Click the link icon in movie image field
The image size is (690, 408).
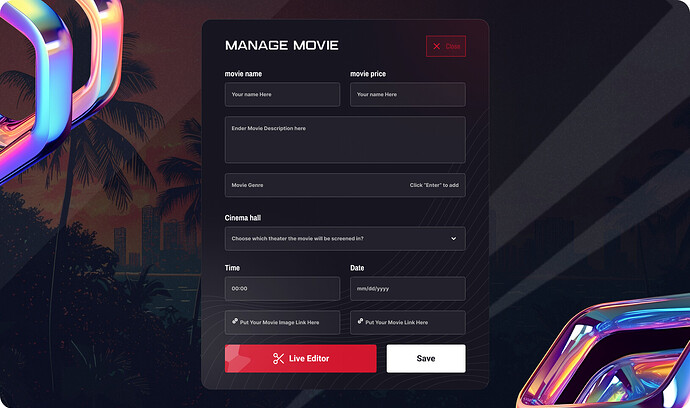coord(235,321)
